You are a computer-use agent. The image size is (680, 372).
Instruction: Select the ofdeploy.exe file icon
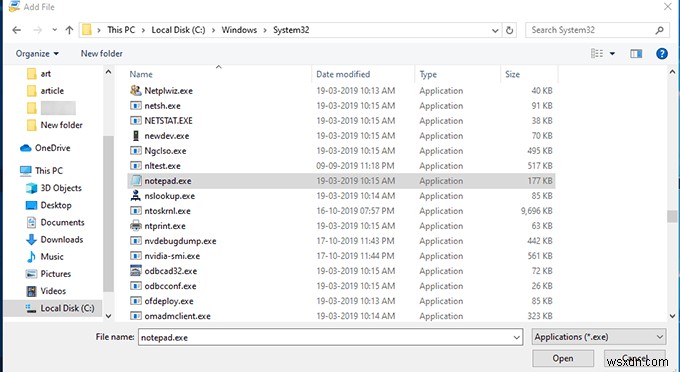[x=136, y=301]
